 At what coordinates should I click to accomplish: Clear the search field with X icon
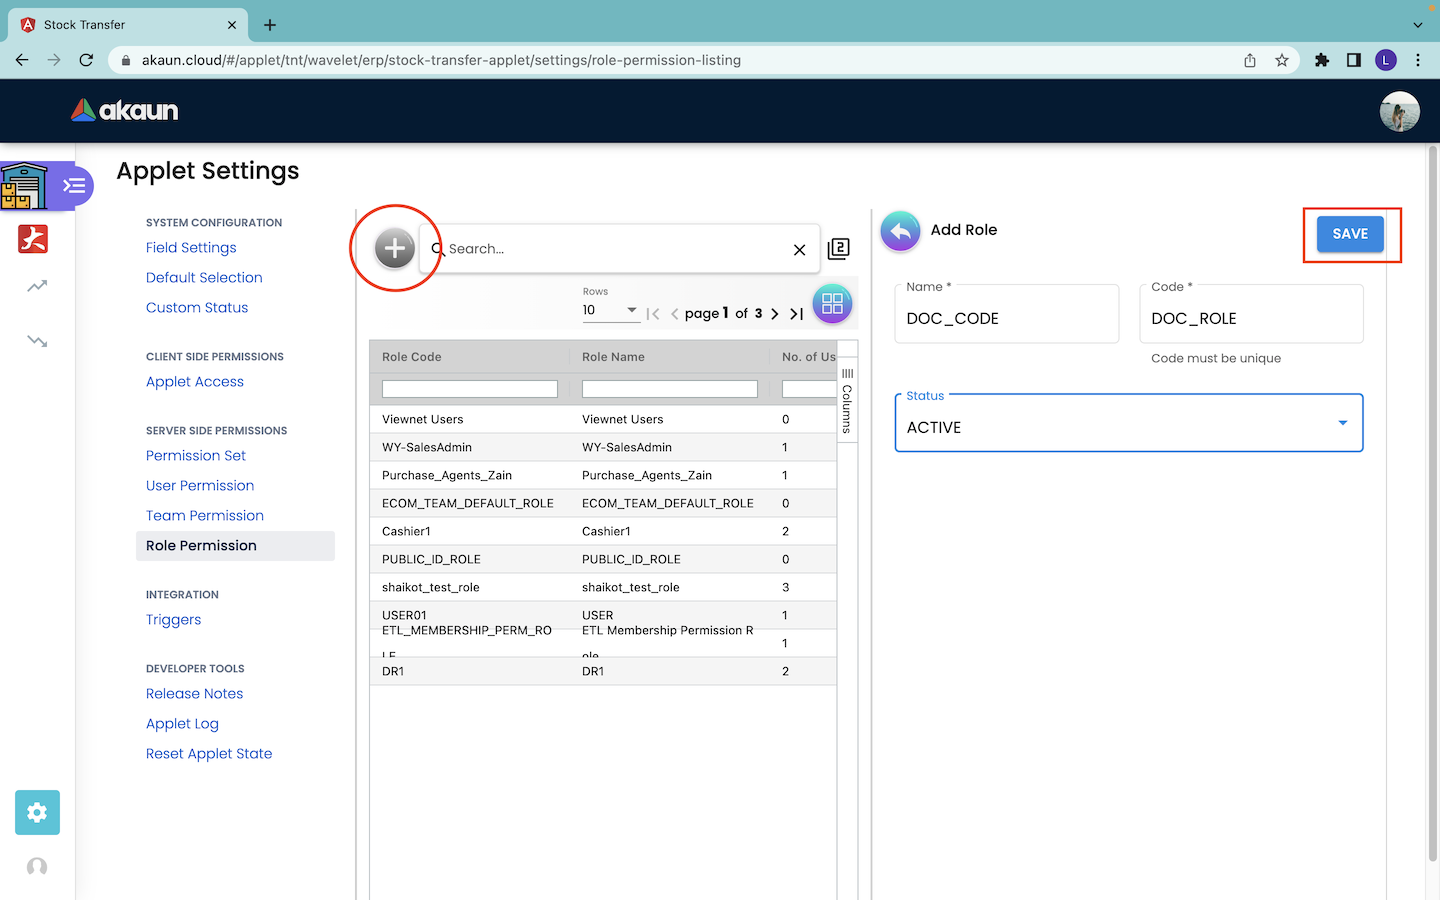click(799, 250)
